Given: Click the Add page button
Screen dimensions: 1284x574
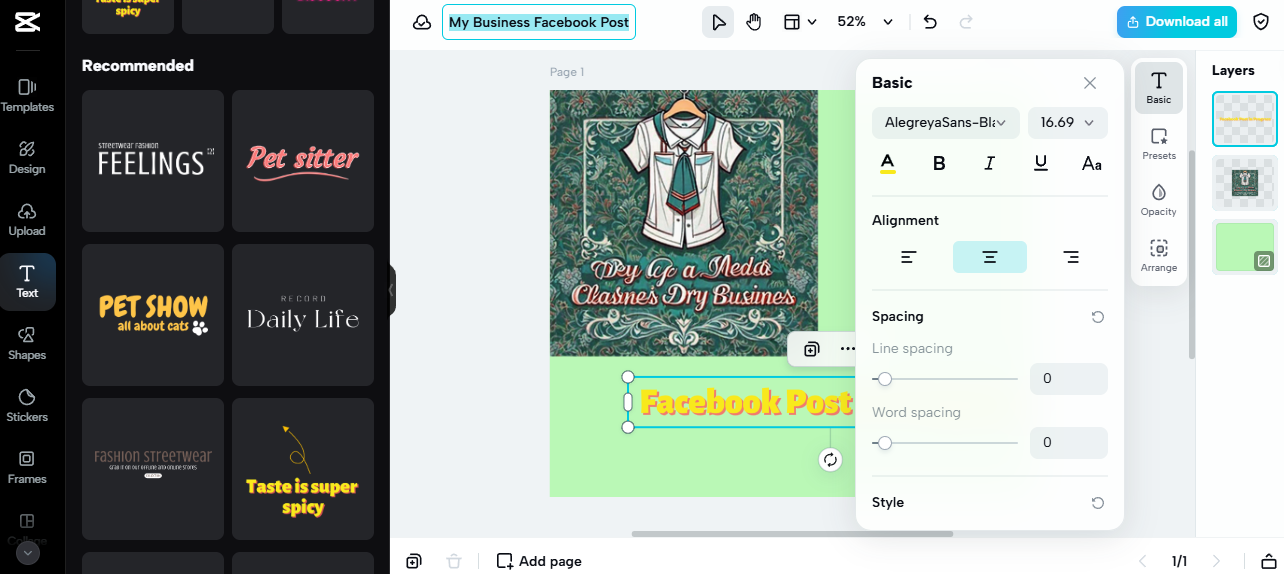Looking at the screenshot, I should pos(539,561).
